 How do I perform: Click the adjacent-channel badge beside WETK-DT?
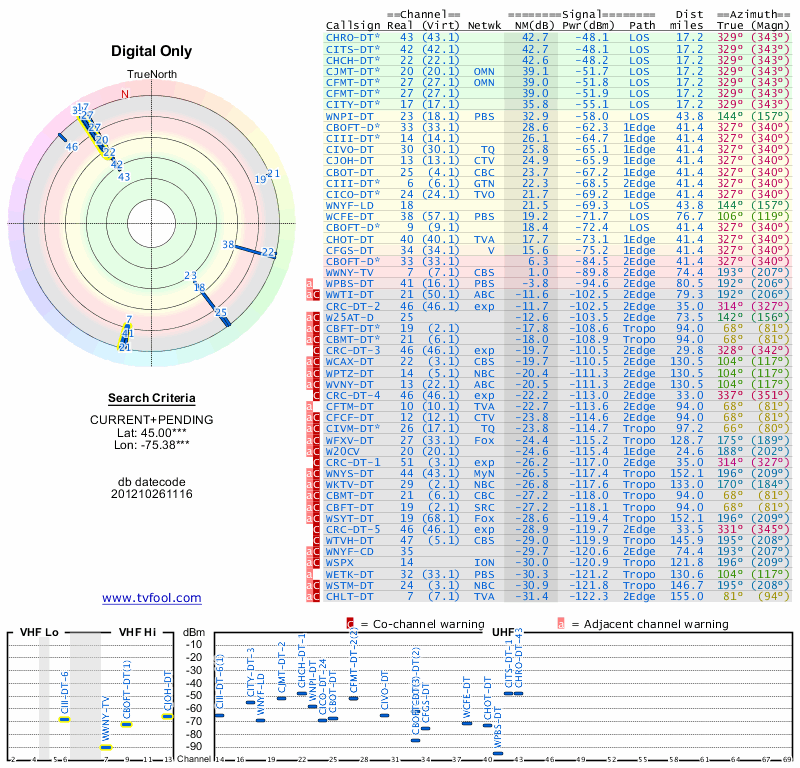[x=309, y=574]
